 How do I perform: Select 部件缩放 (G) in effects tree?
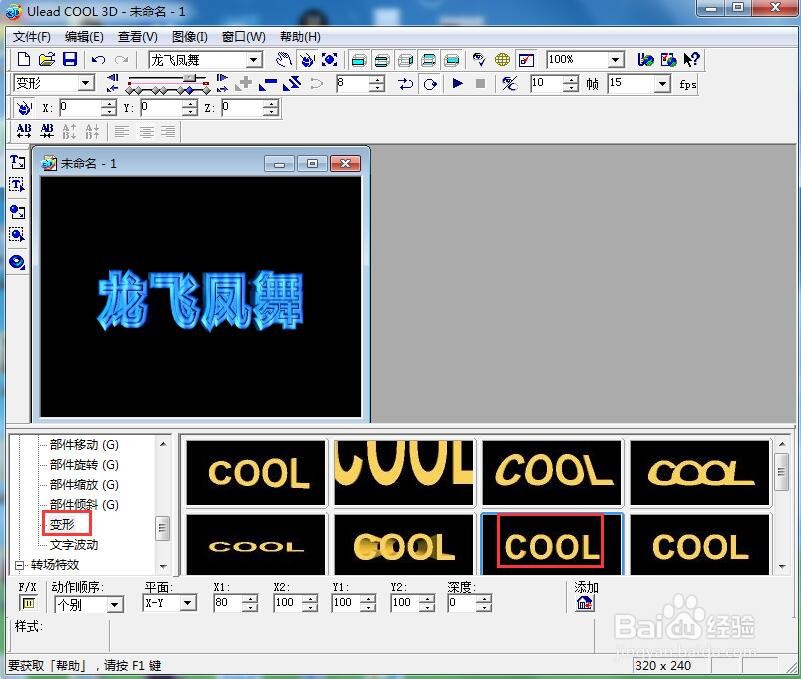point(84,484)
